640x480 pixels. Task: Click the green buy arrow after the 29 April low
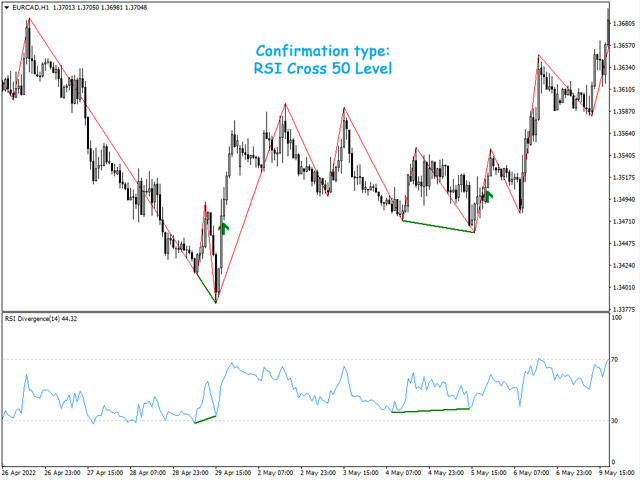point(223,228)
